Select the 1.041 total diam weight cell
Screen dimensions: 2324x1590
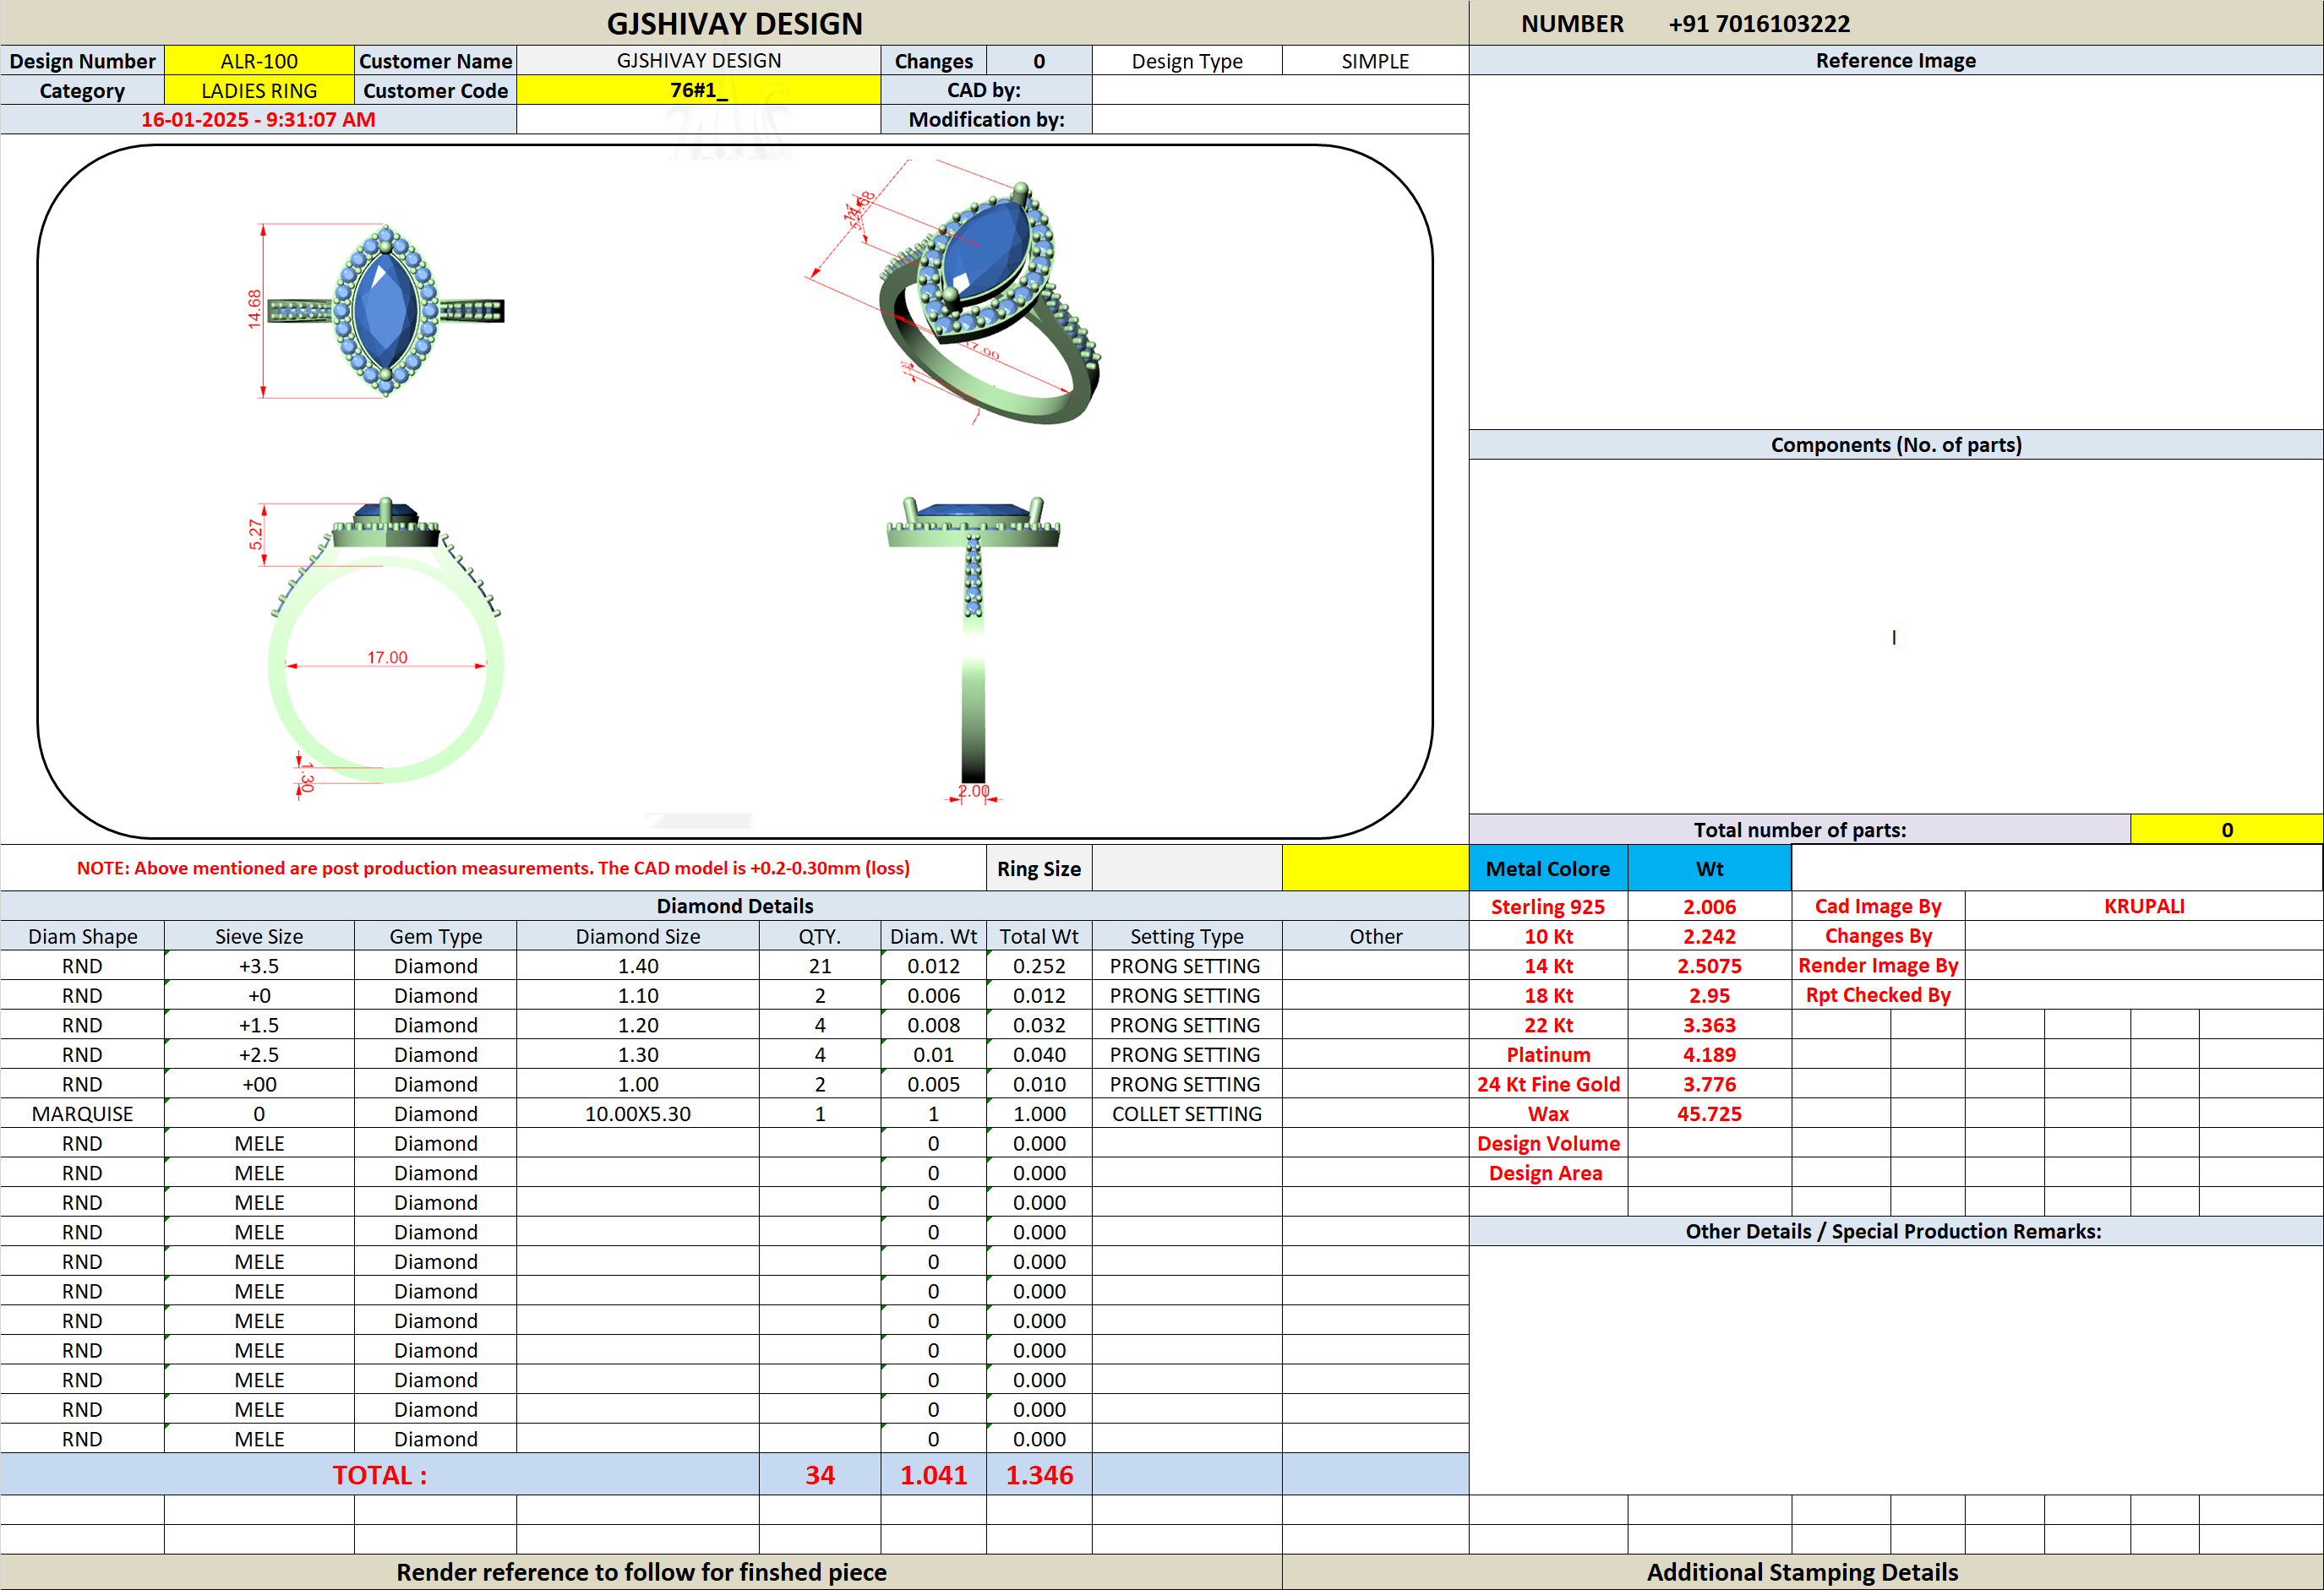click(933, 1475)
